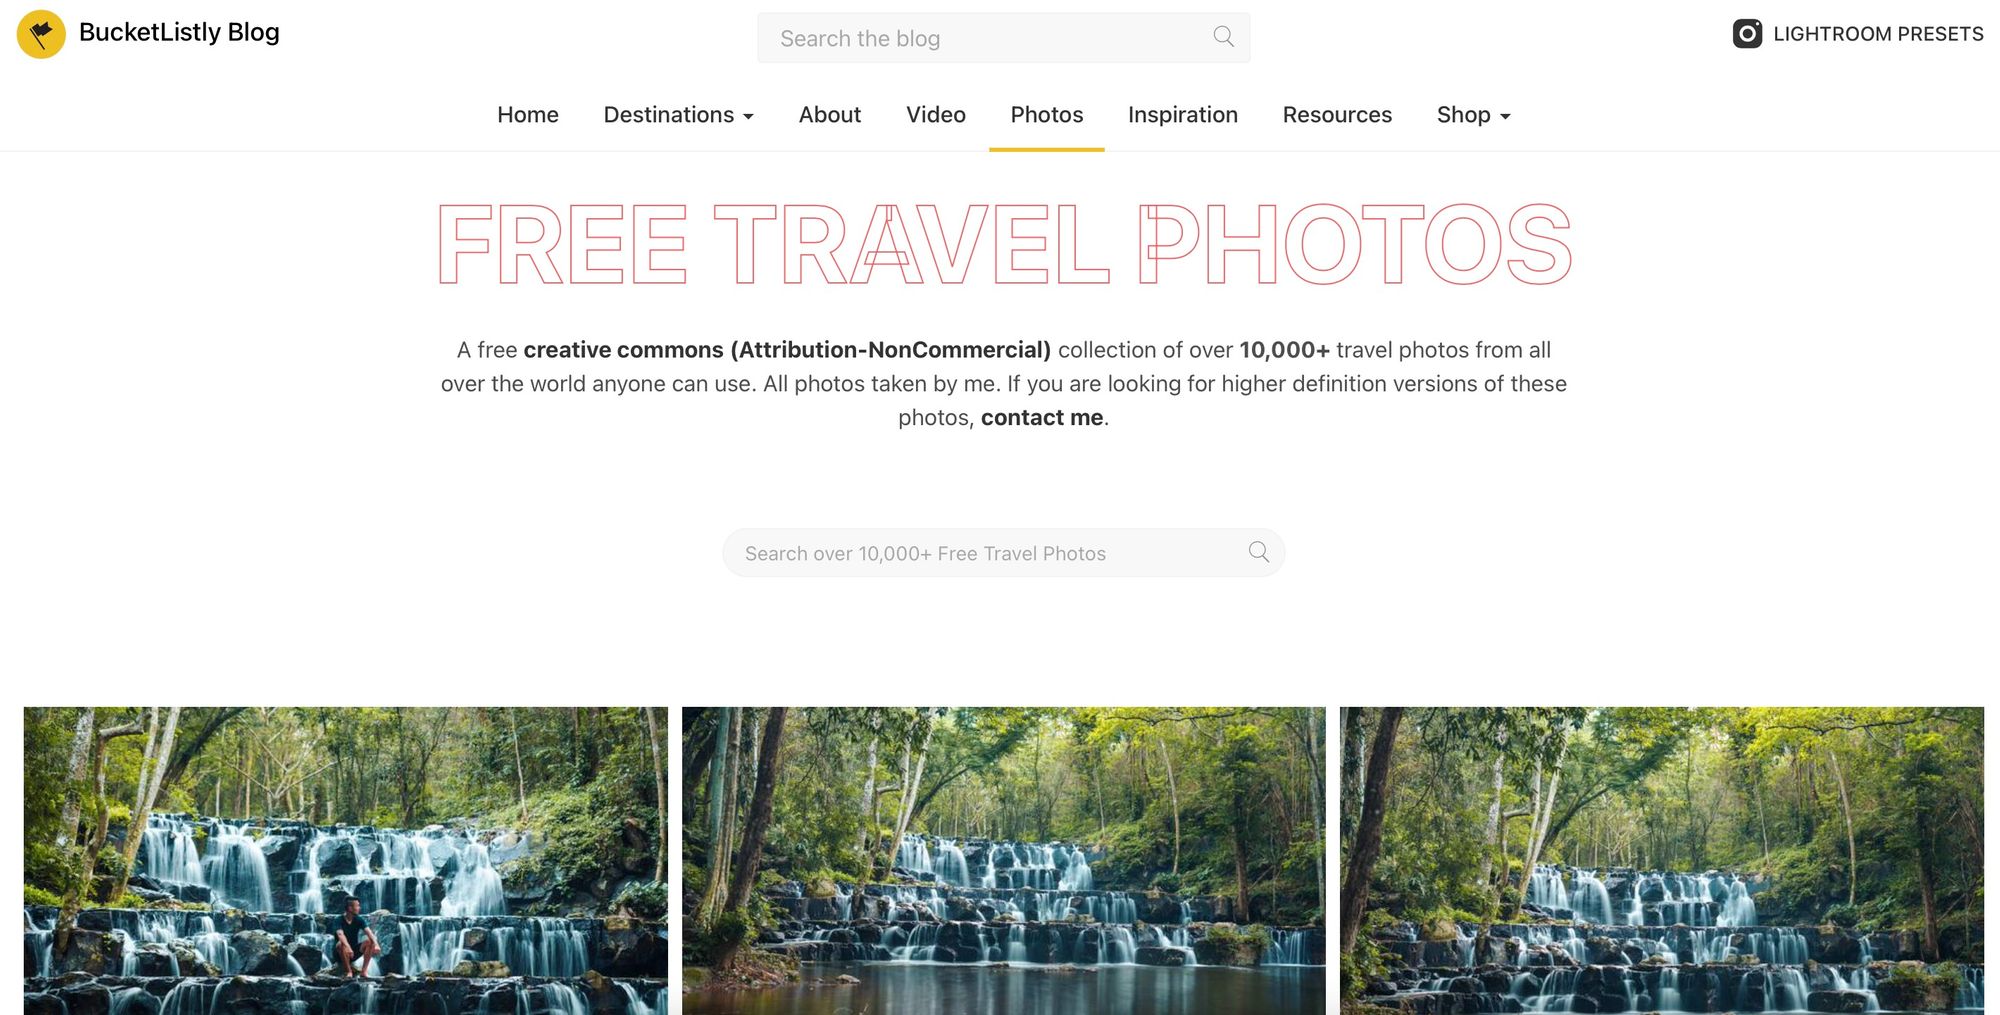Click the photo search magnifier icon
The image size is (2000, 1015).
(x=1258, y=552)
